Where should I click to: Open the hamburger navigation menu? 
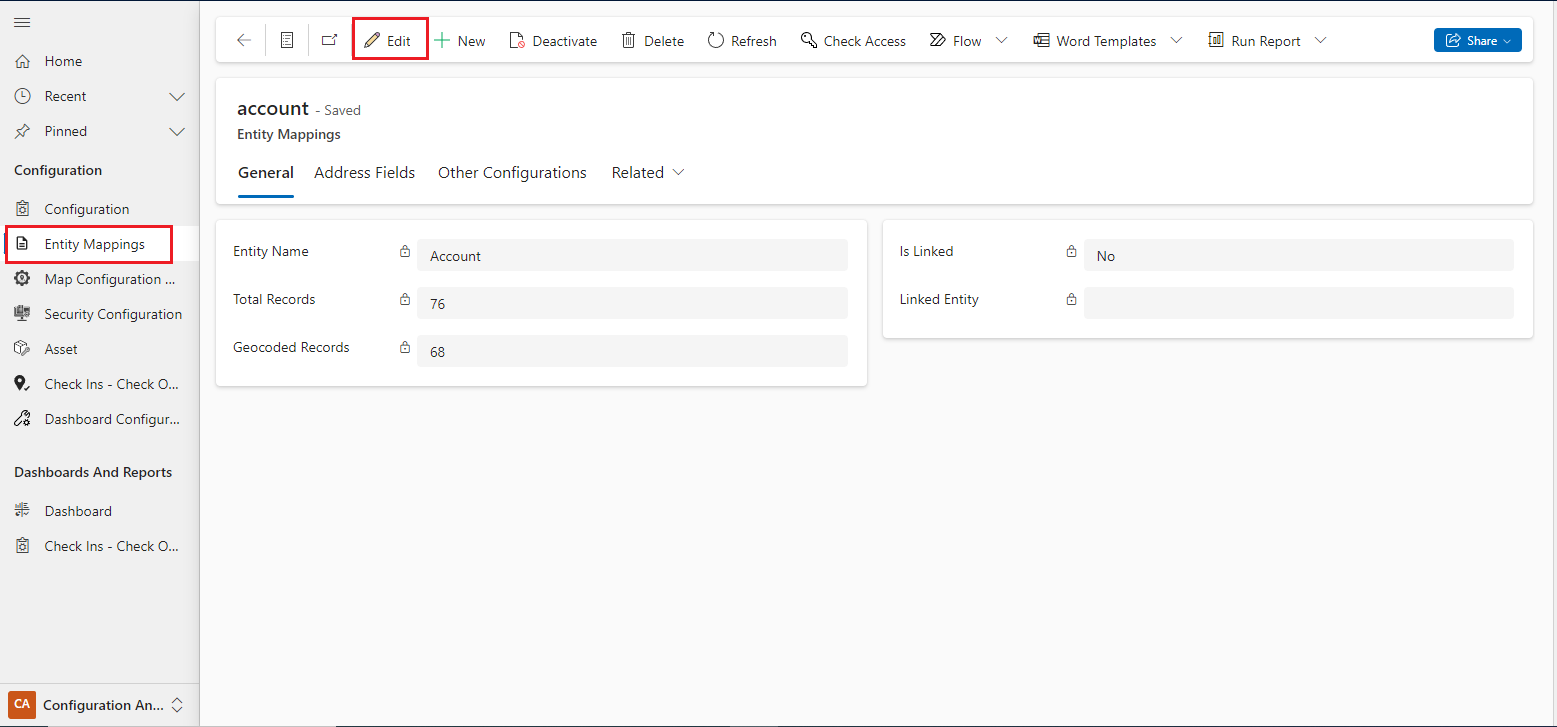click(22, 22)
